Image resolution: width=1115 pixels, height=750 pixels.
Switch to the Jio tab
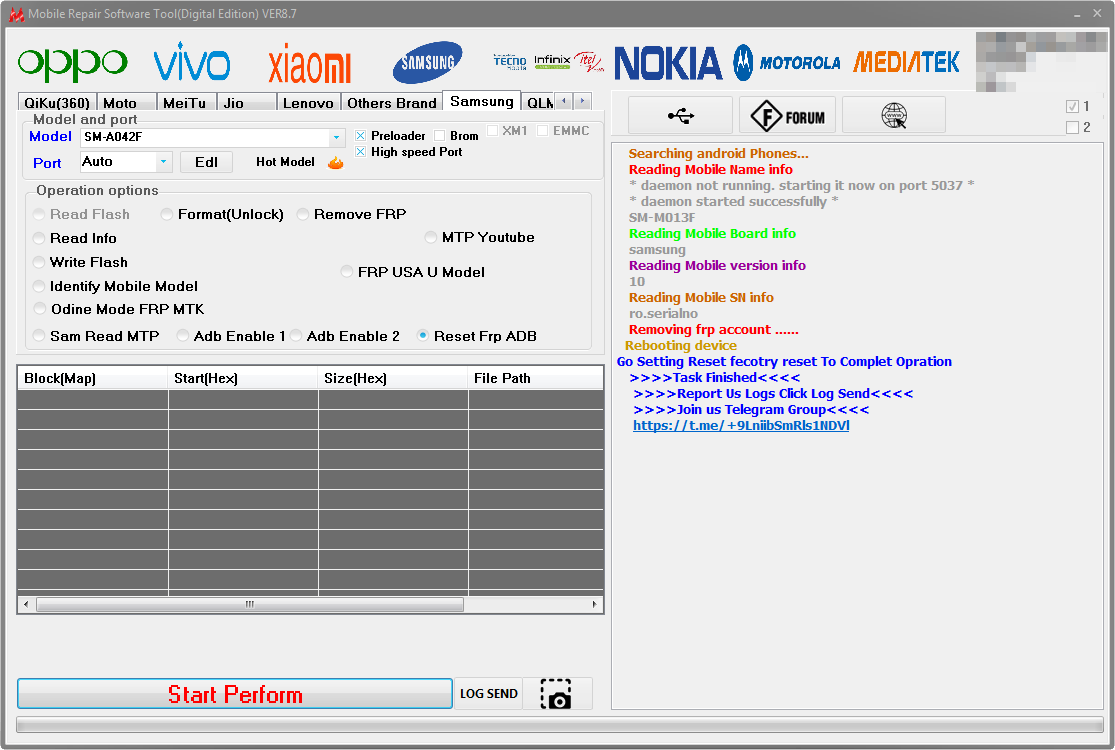[x=246, y=102]
